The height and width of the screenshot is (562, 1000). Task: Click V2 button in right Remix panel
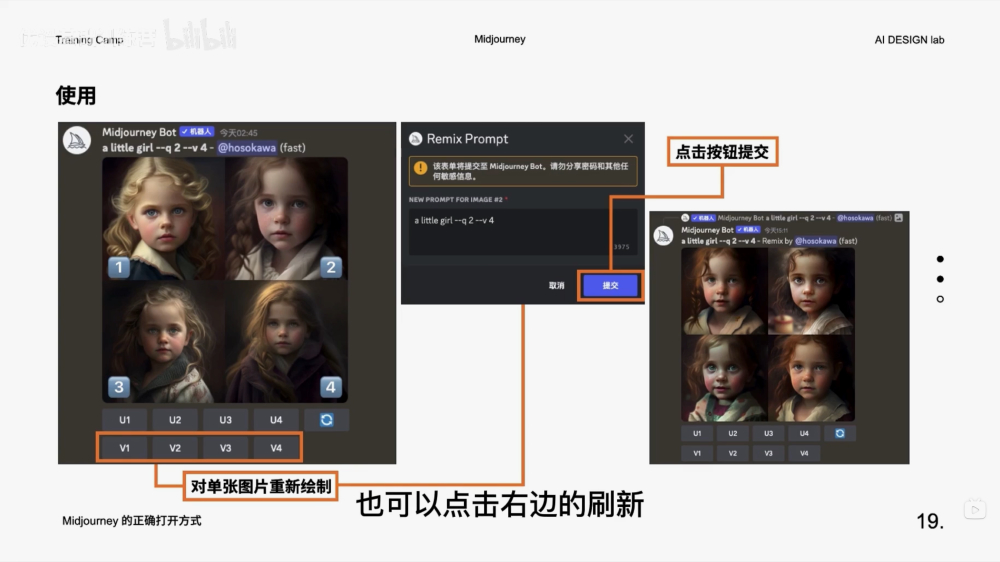(733, 453)
